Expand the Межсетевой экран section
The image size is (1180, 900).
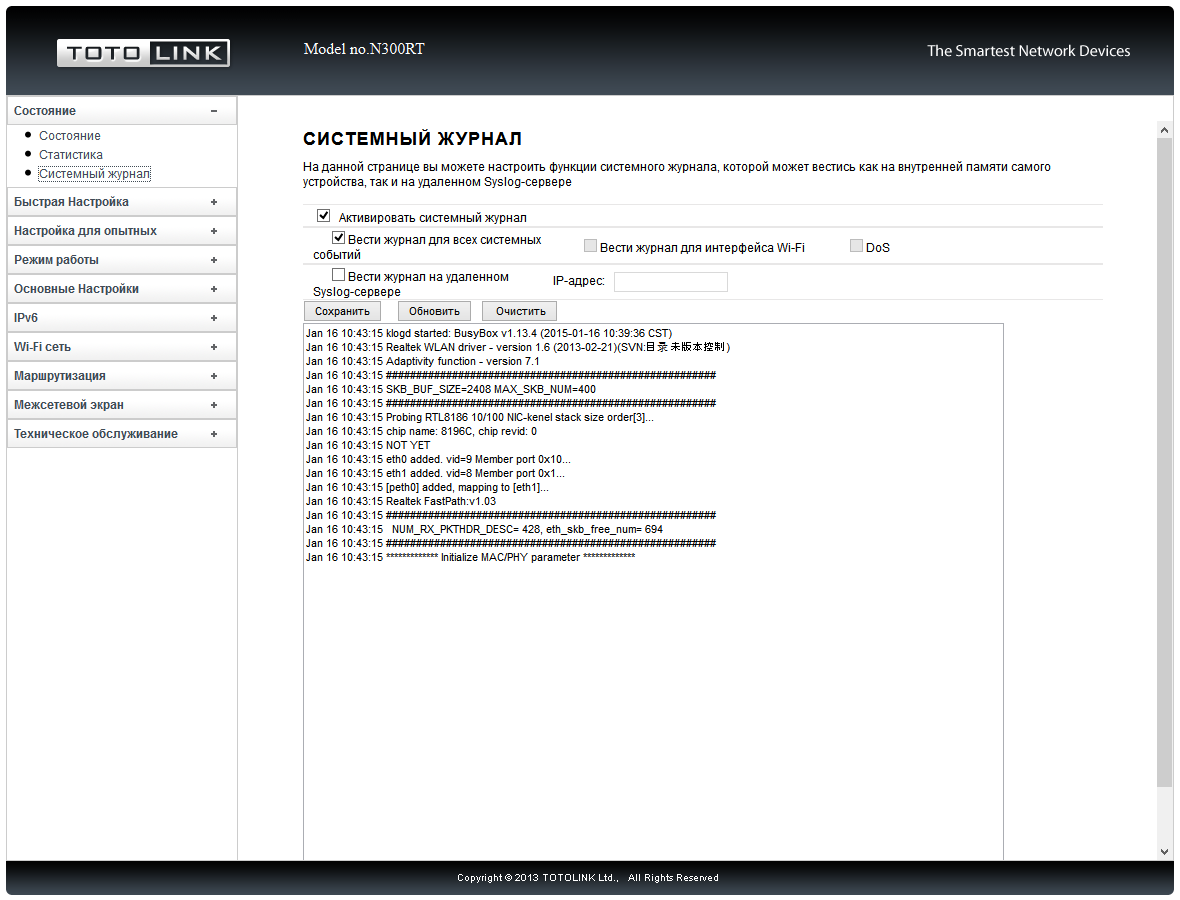(x=122, y=405)
